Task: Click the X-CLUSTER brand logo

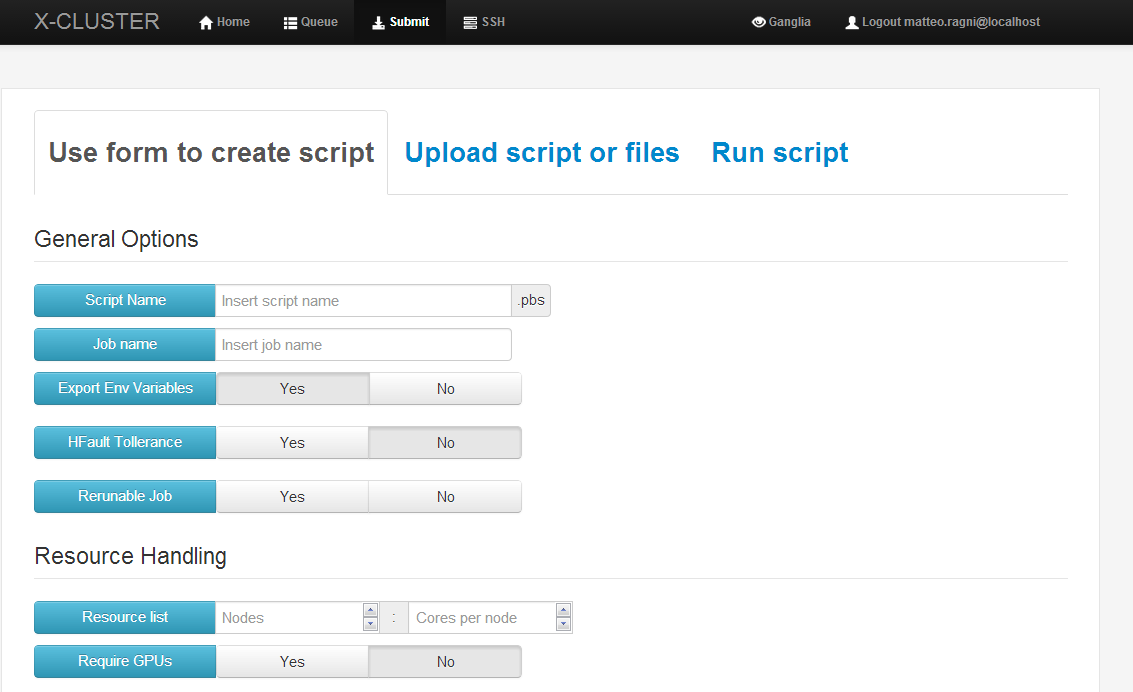Action: coord(97,21)
